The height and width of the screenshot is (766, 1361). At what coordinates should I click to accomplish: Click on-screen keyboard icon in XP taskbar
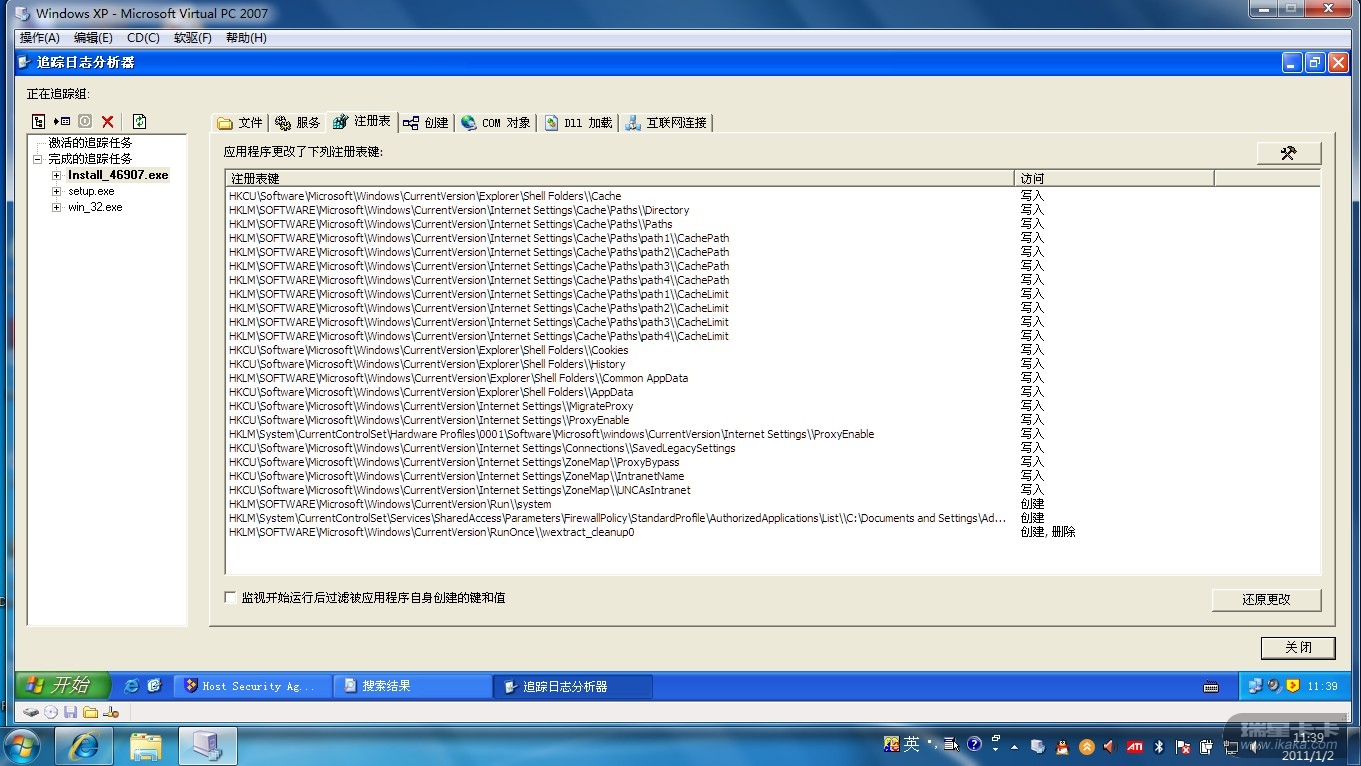tap(1211, 687)
